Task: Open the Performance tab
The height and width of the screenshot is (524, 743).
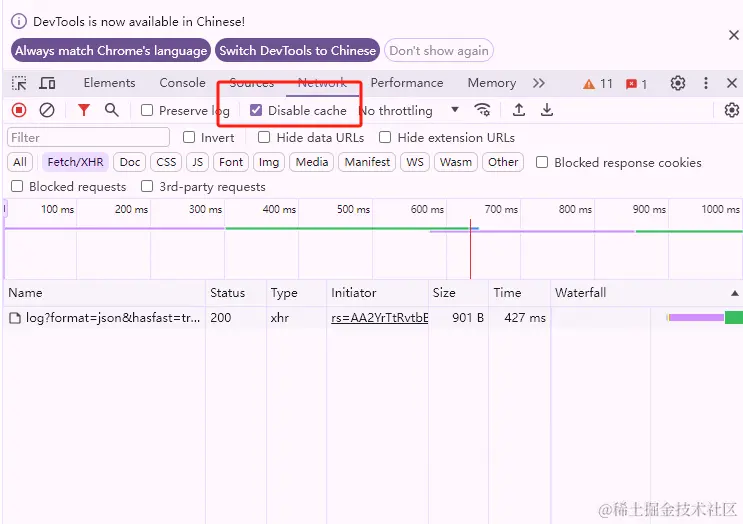Action: coord(407,83)
